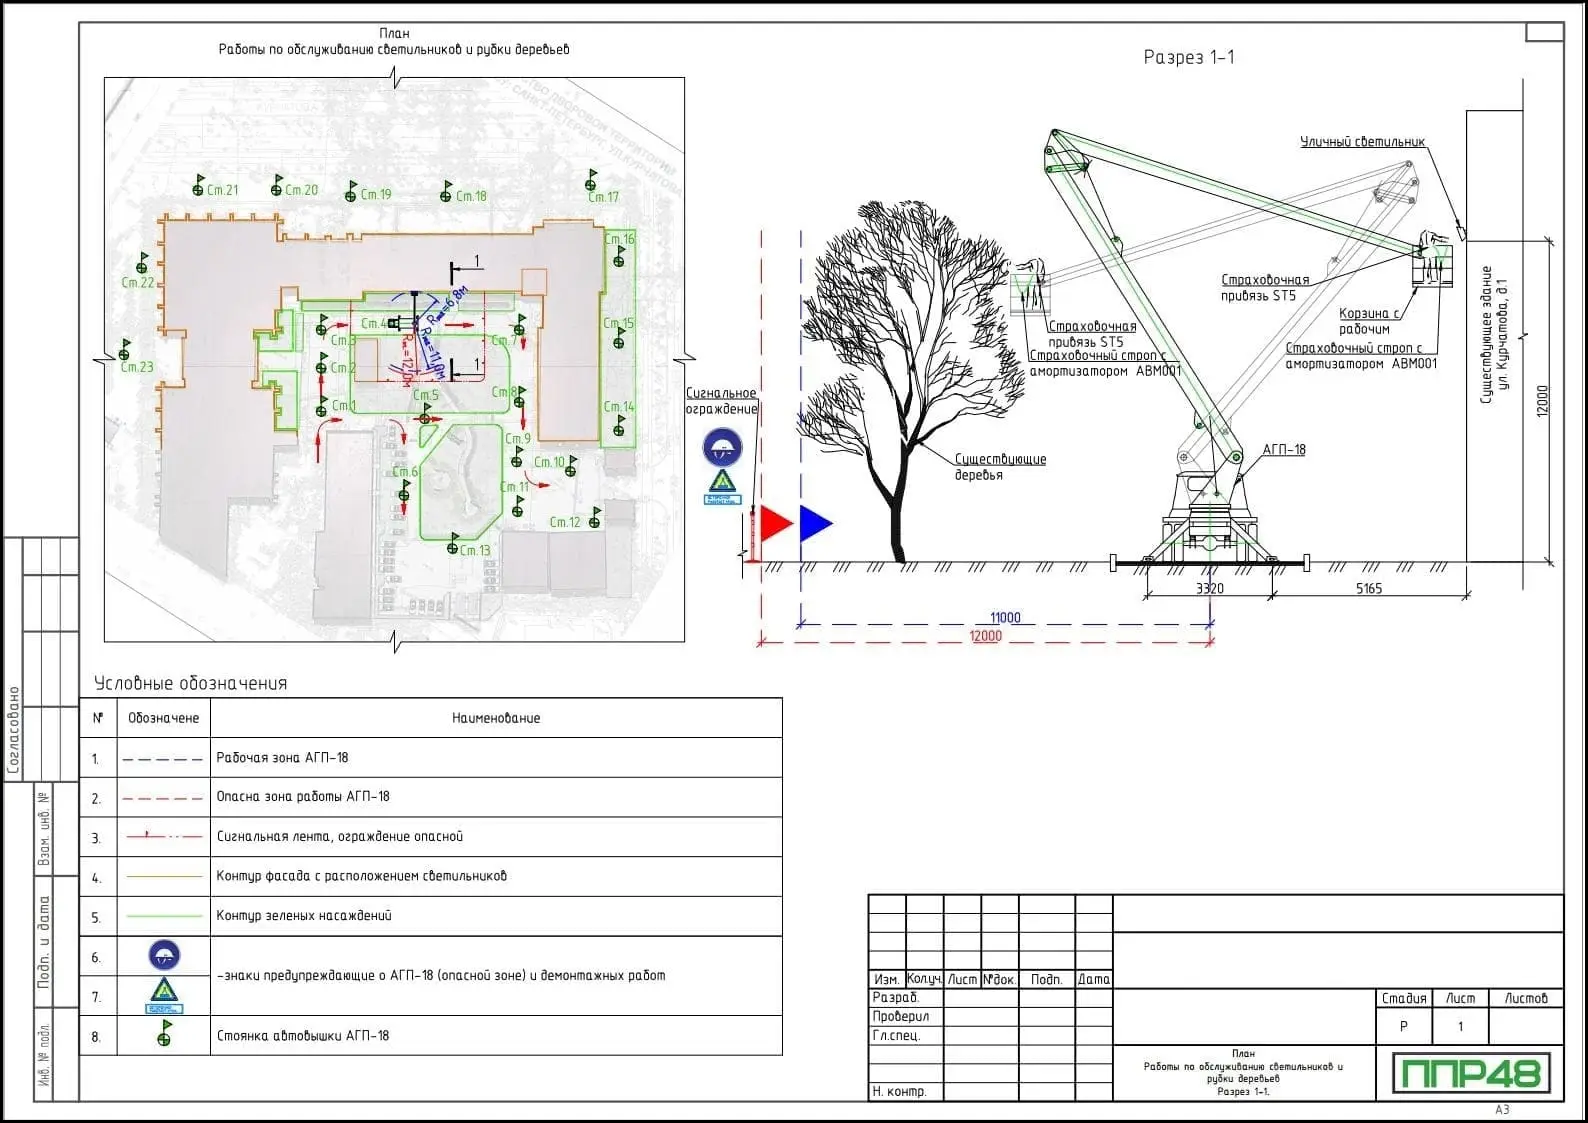
Task: Click the 'Разраб.' cell in the title block
Action: (x=895, y=998)
